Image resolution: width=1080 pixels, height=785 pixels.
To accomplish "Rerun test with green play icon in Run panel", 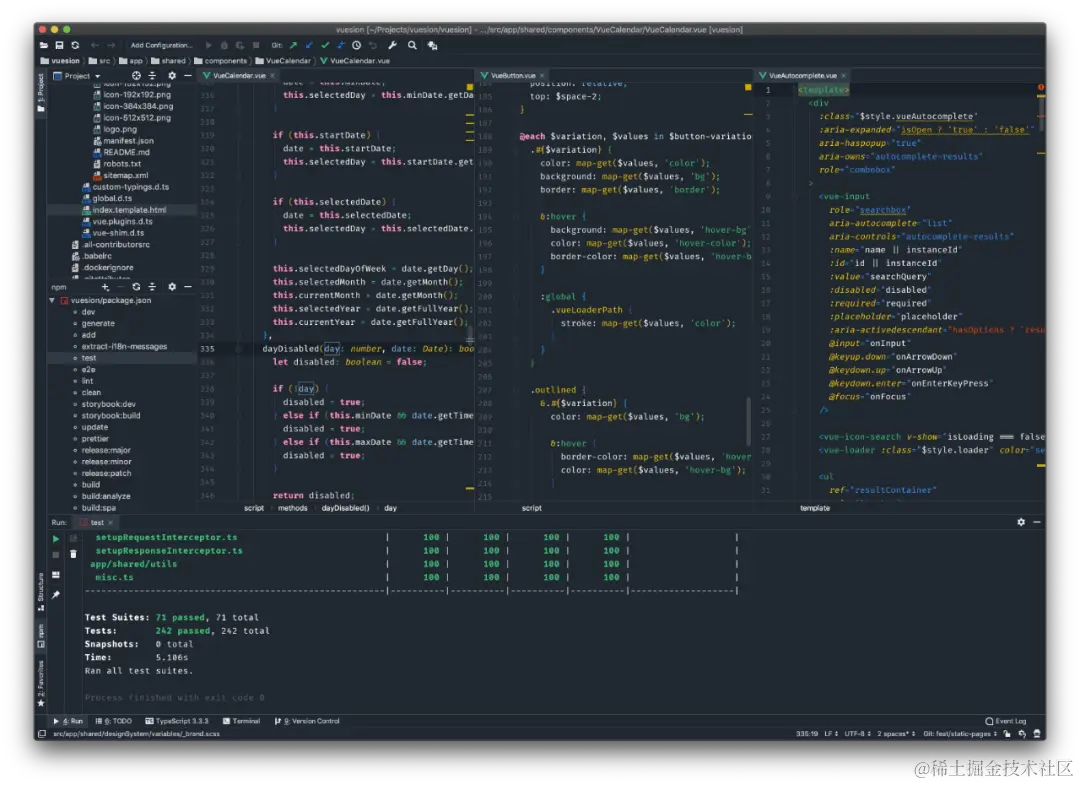I will [x=56, y=538].
